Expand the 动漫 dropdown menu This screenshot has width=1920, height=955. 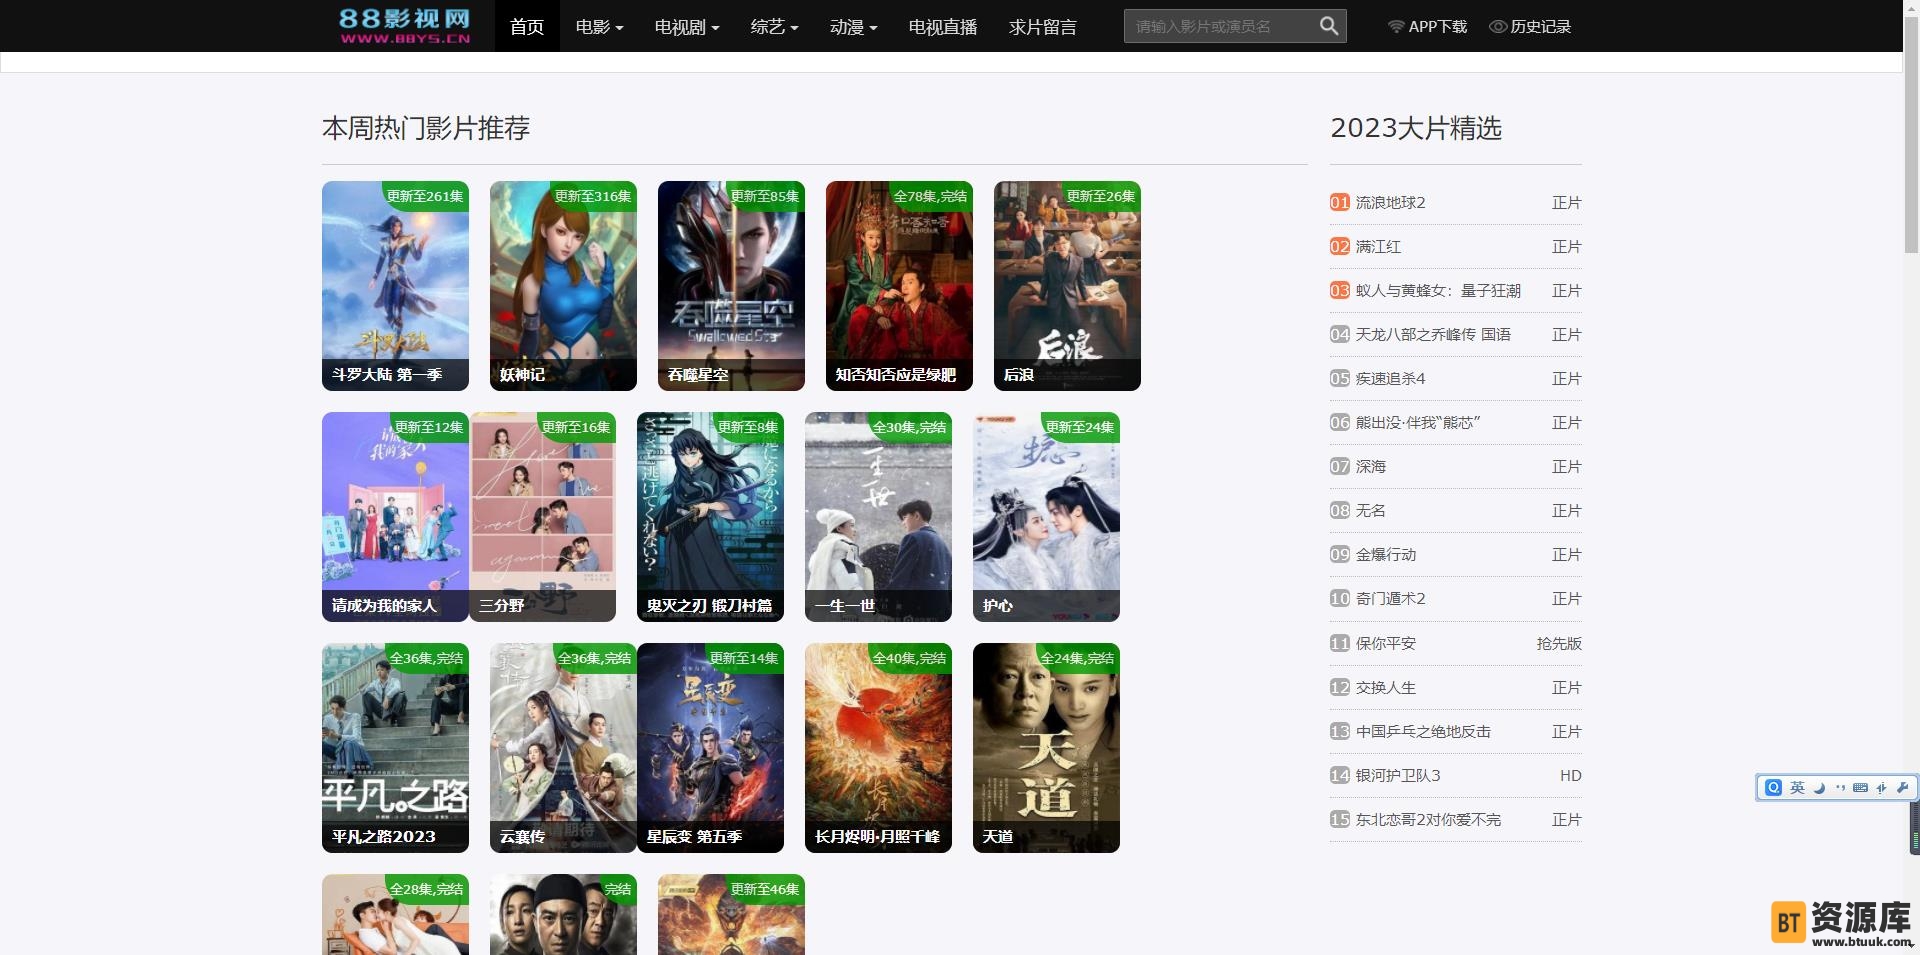tap(853, 27)
